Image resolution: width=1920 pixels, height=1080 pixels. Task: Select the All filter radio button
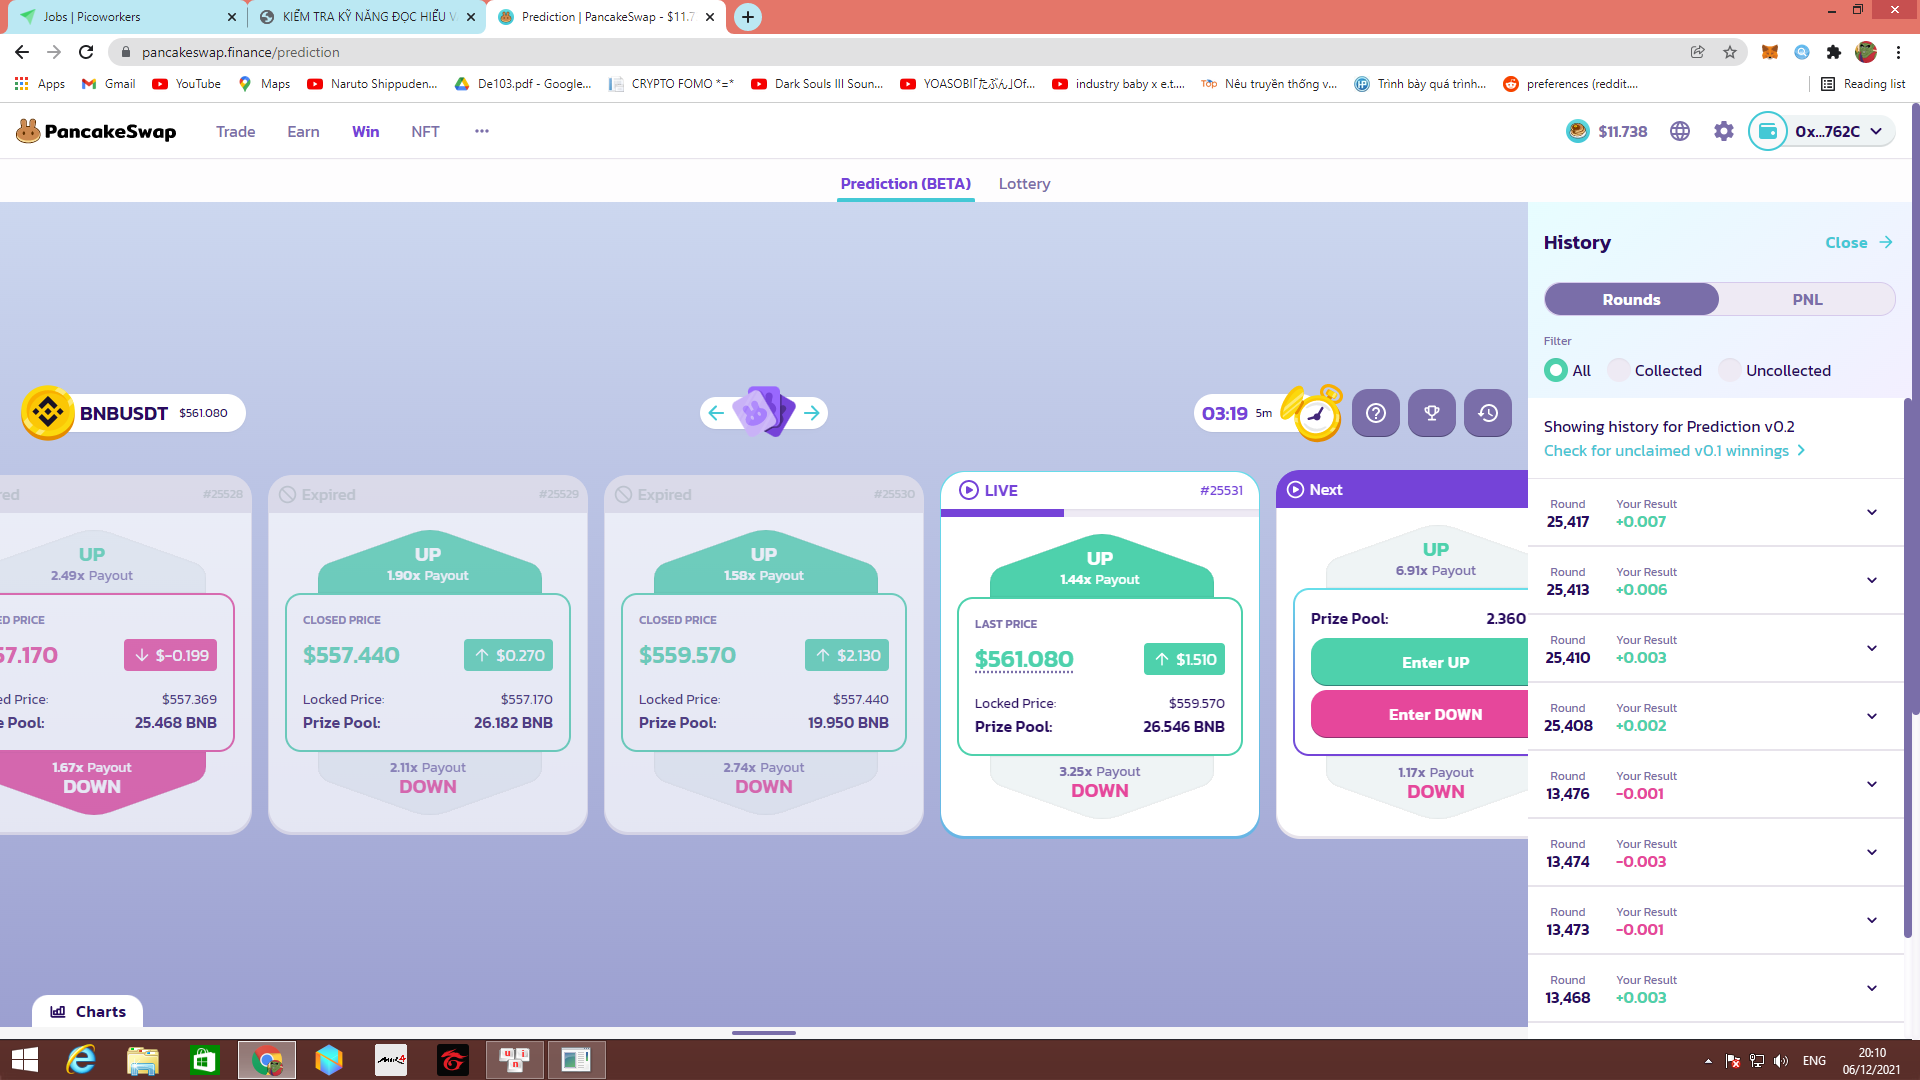tap(1556, 370)
